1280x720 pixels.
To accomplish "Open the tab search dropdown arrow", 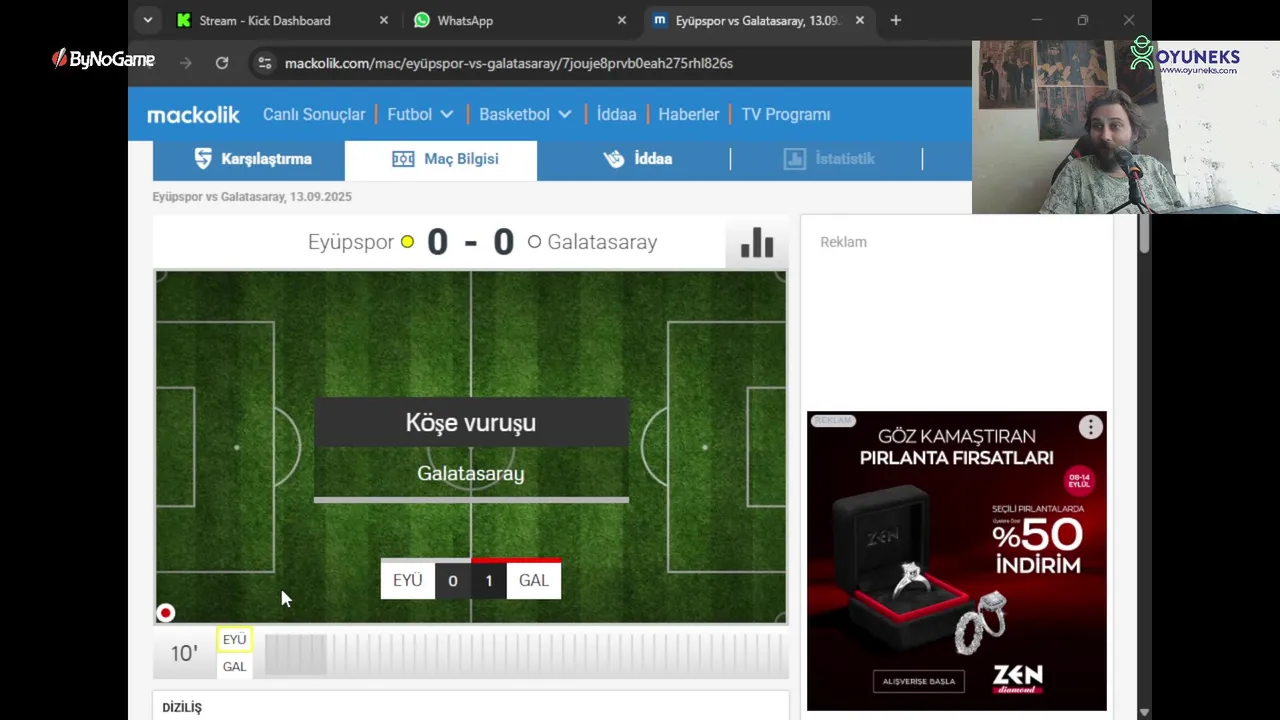I will pos(148,20).
